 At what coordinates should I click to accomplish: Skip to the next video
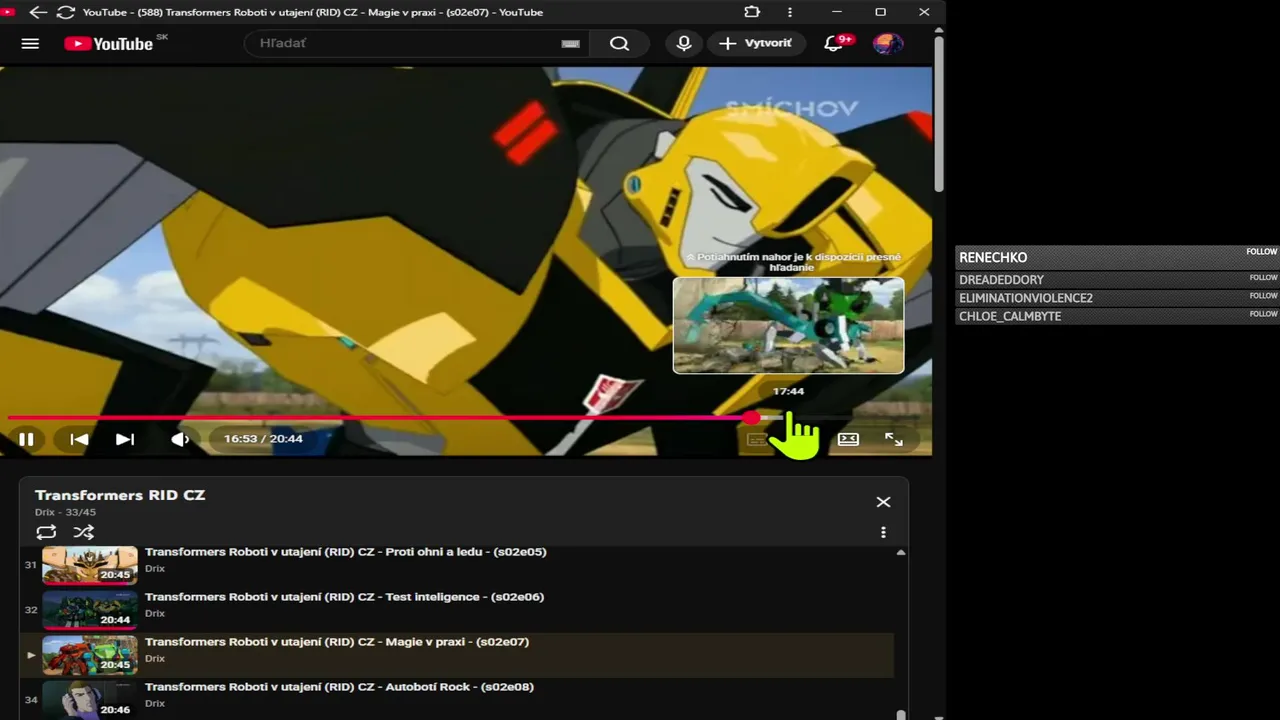point(125,439)
